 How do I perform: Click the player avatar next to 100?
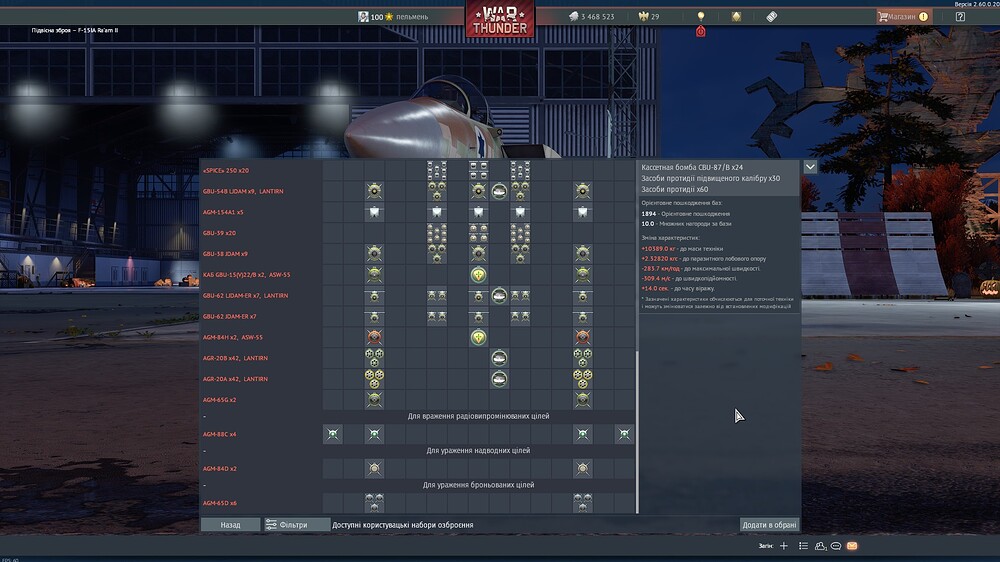point(363,17)
